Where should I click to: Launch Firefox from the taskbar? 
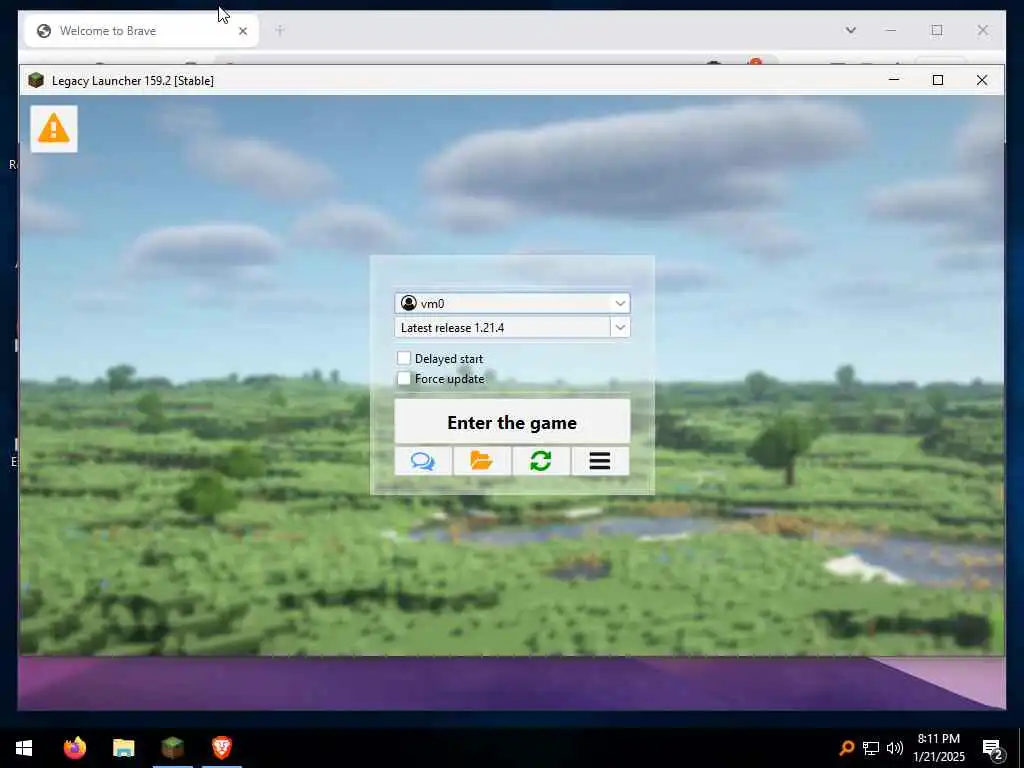point(74,747)
